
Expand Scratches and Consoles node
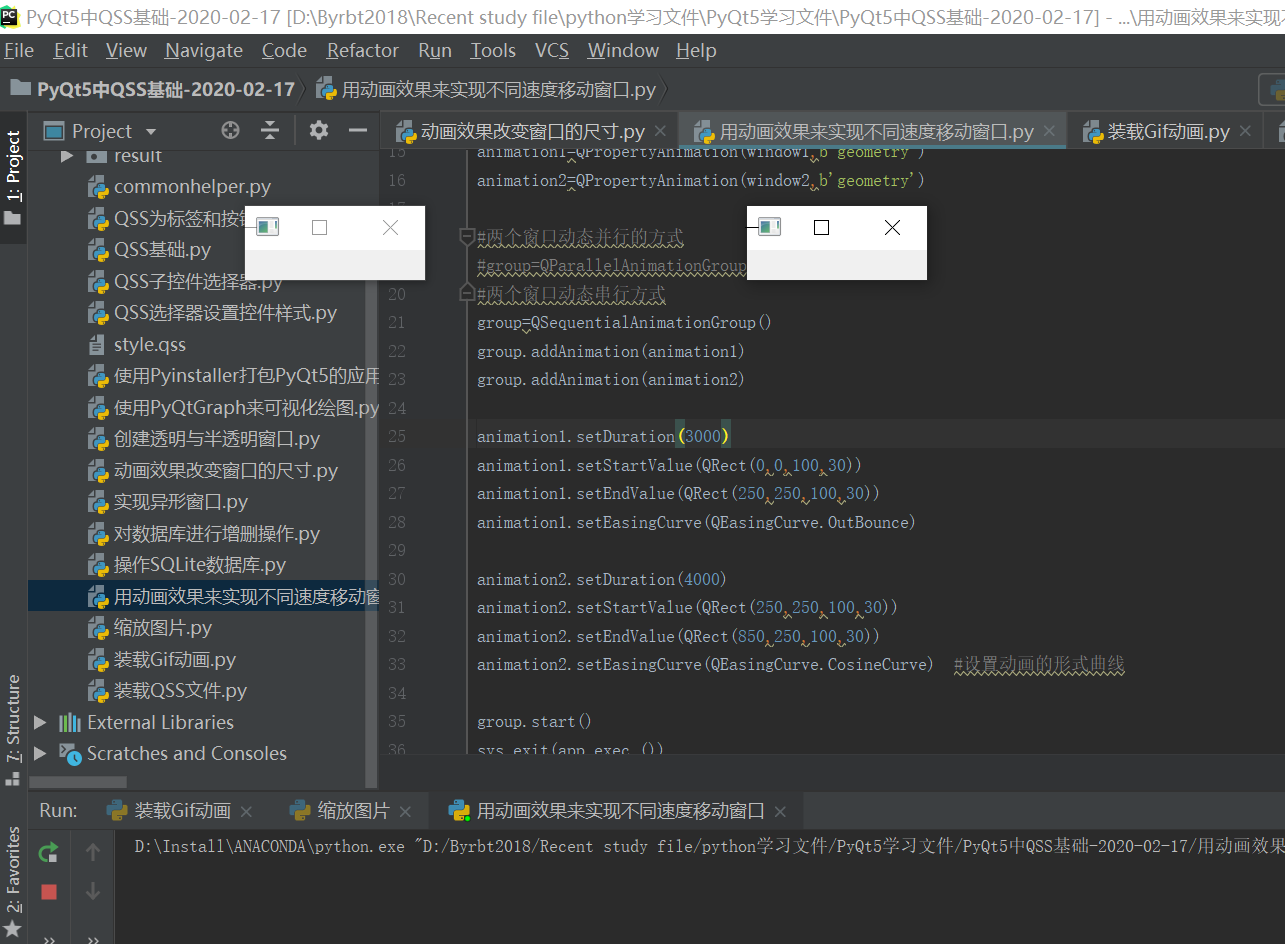[x=40, y=753]
